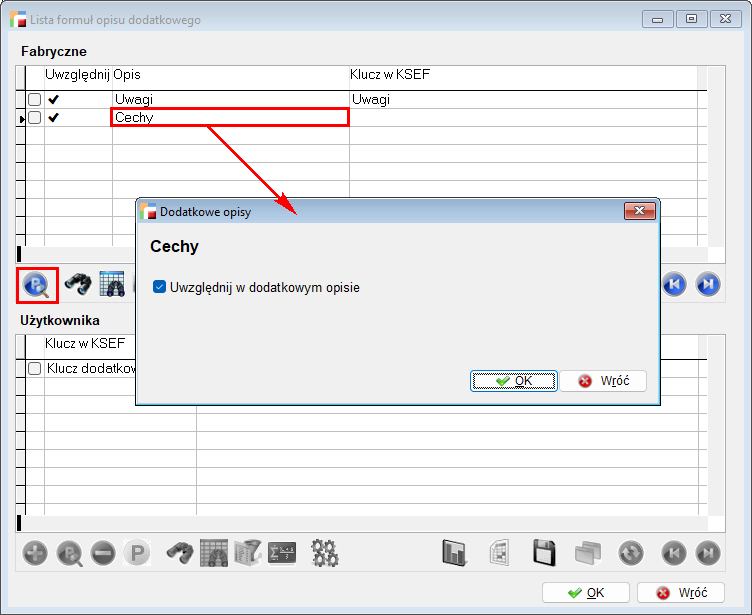The image size is (752, 615).
Task: Select the Cechy description cell
Action: tap(230, 118)
